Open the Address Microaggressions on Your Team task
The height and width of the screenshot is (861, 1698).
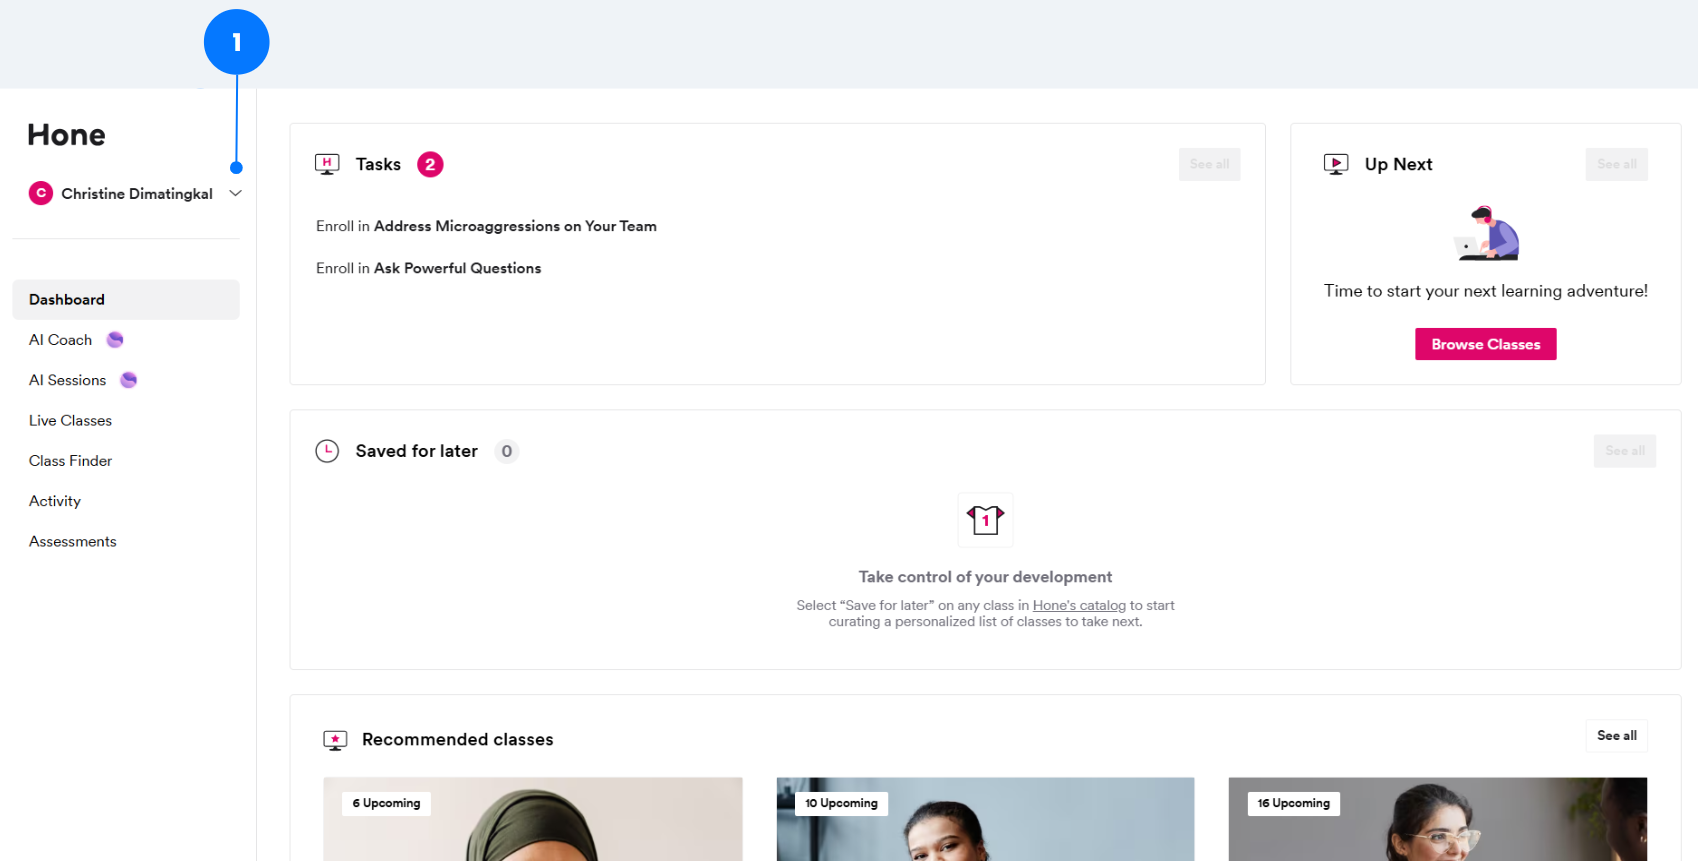point(515,227)
